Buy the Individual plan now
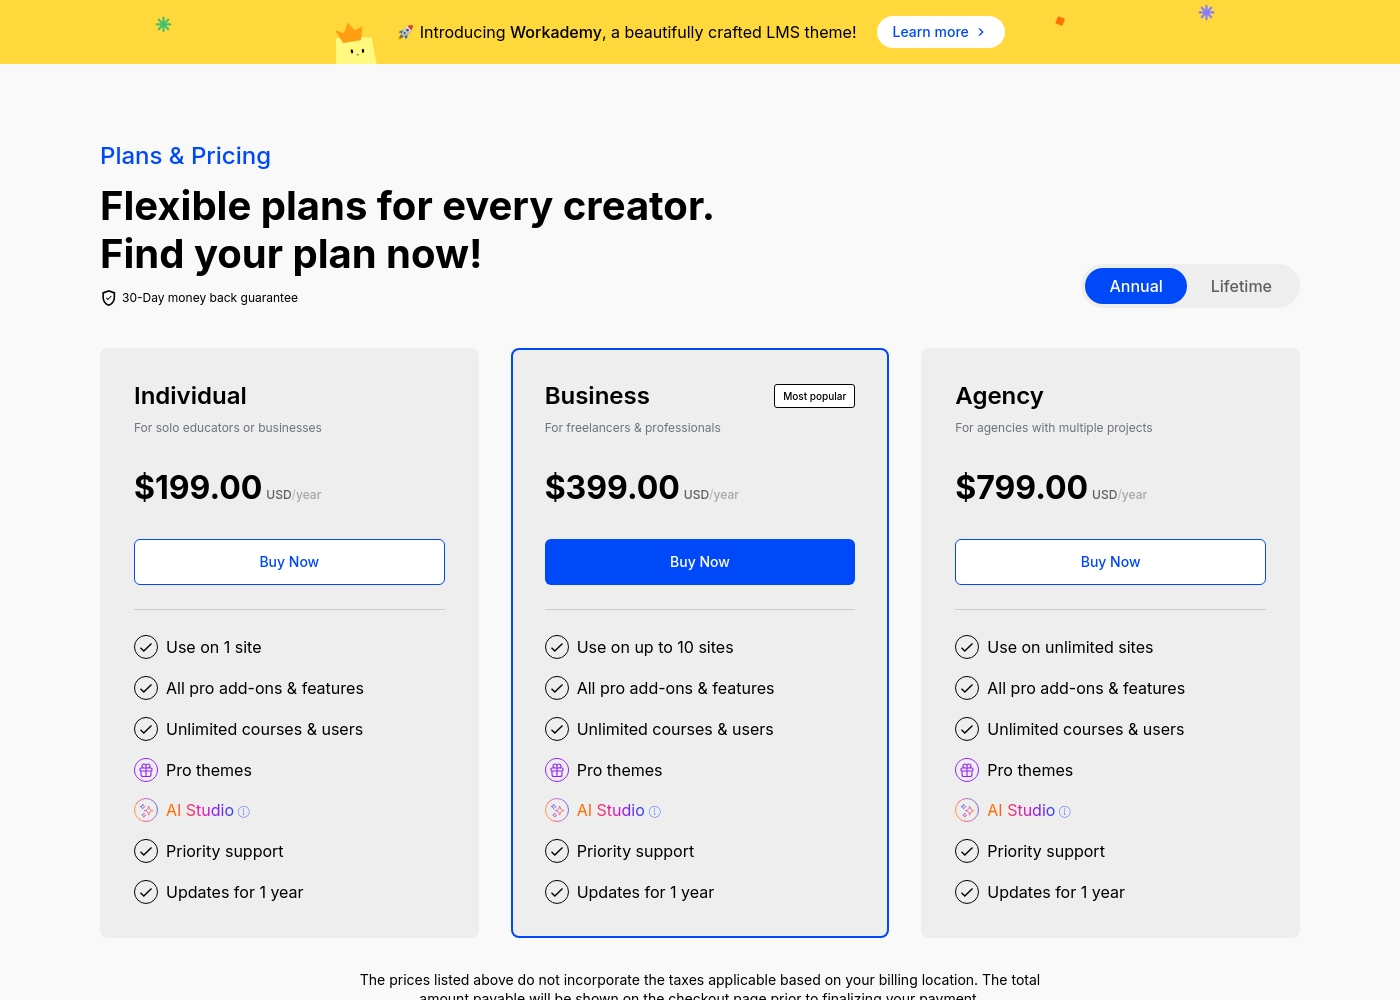The width and height of the screenshot is (1400, 1000). pos(289,562)
